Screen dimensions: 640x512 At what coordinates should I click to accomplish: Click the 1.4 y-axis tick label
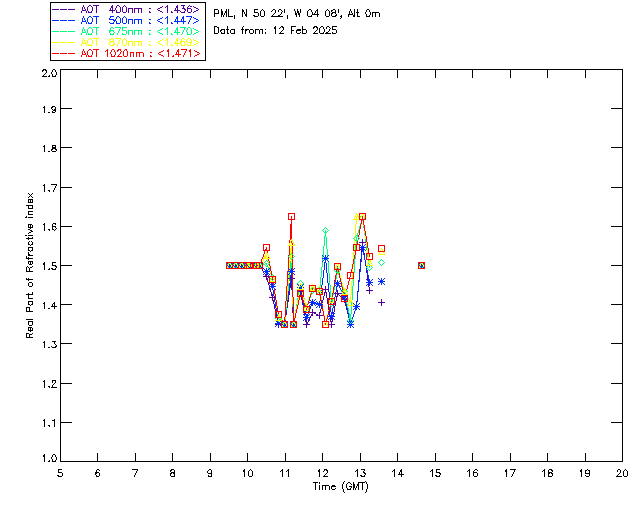point(49,305)
